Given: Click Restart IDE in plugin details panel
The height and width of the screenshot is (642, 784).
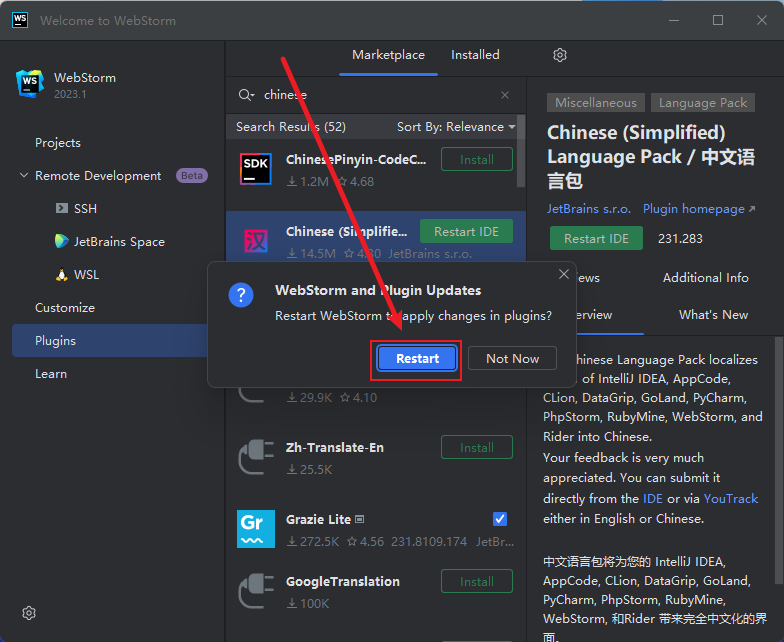Looking at the screenshot, I should pos(596,238).
